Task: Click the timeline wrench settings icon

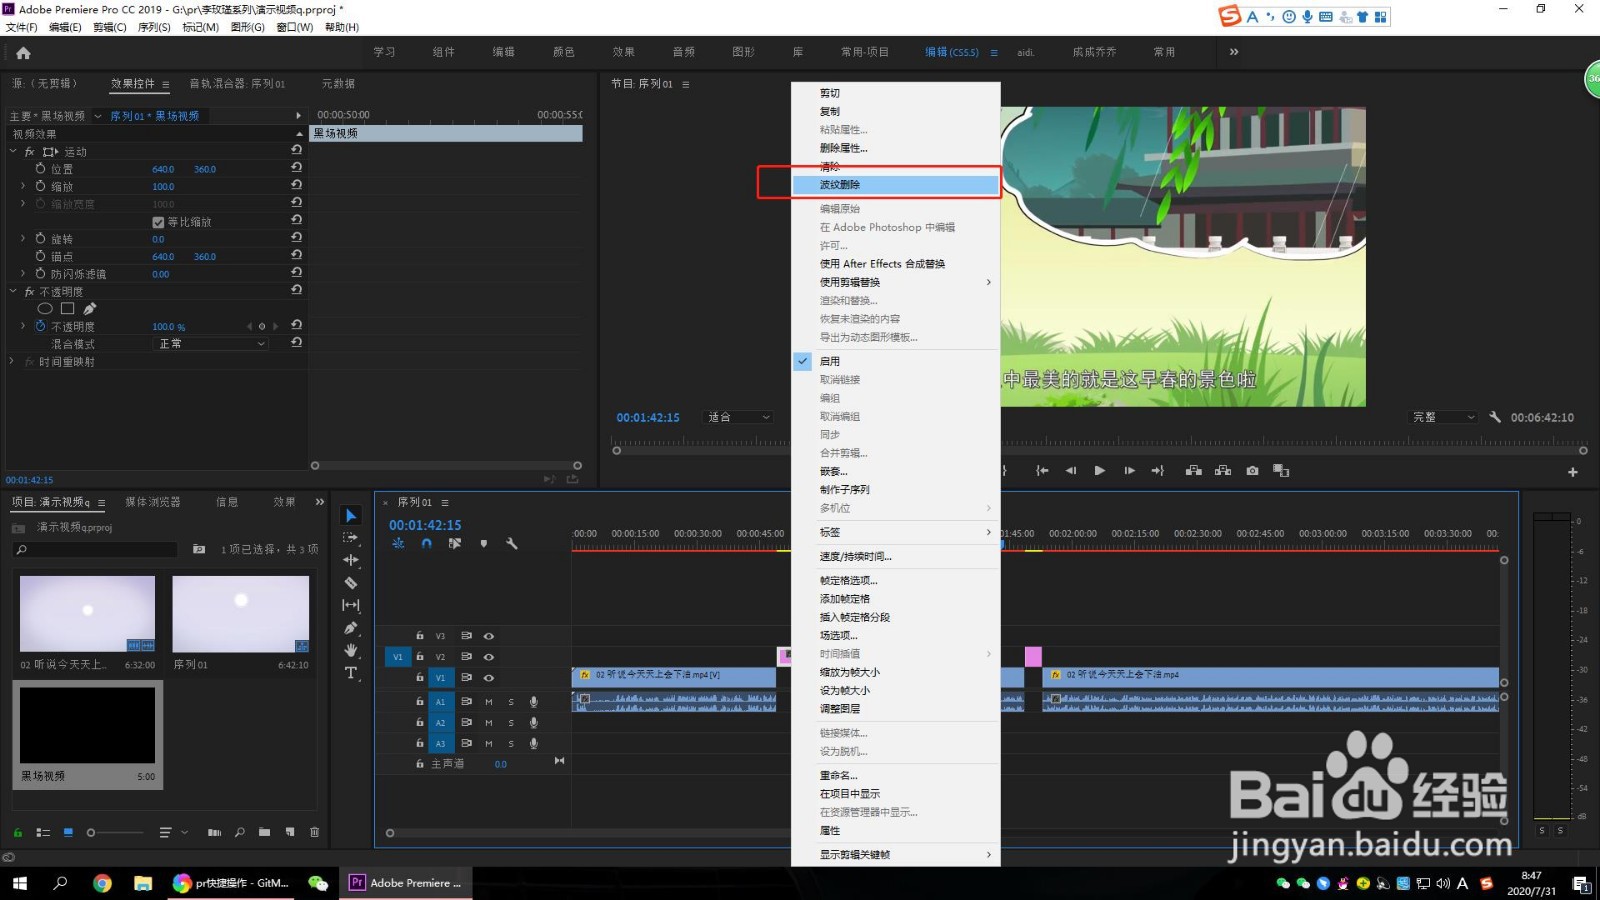Action: [x=512, y=544]
